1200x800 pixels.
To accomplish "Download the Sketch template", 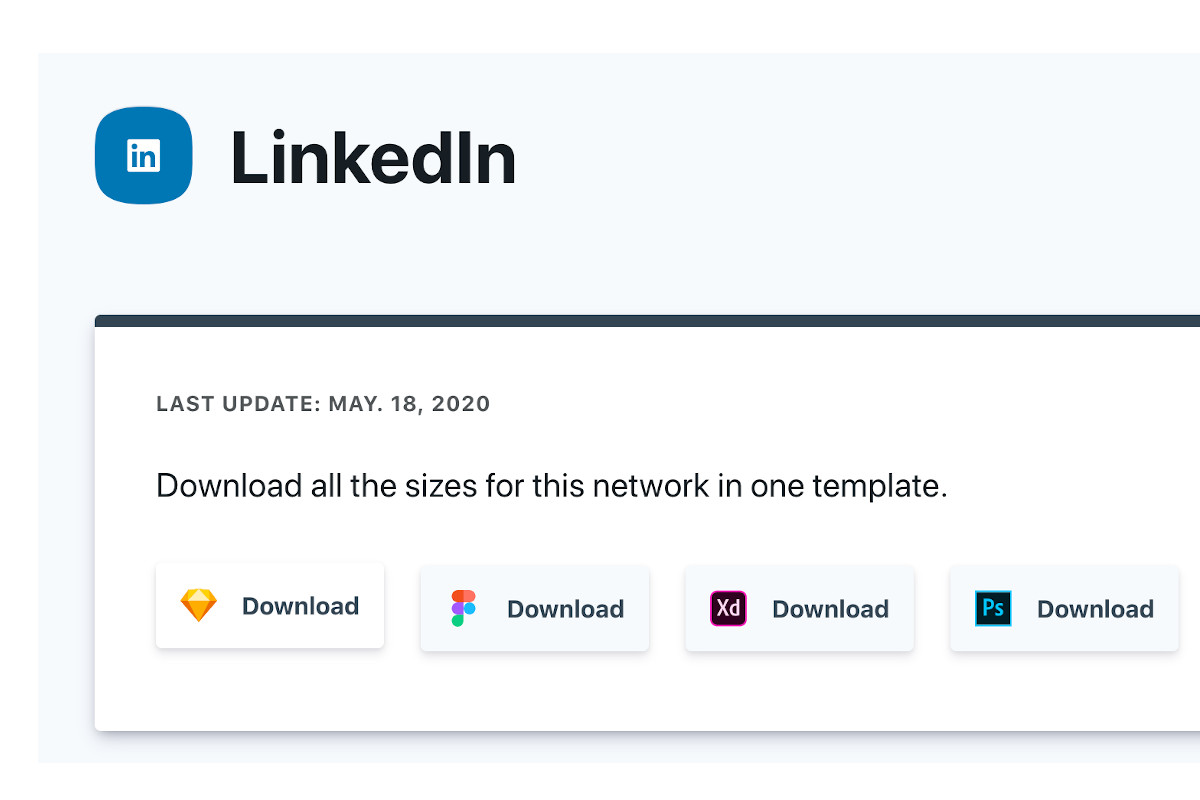I will pos(270,606).
